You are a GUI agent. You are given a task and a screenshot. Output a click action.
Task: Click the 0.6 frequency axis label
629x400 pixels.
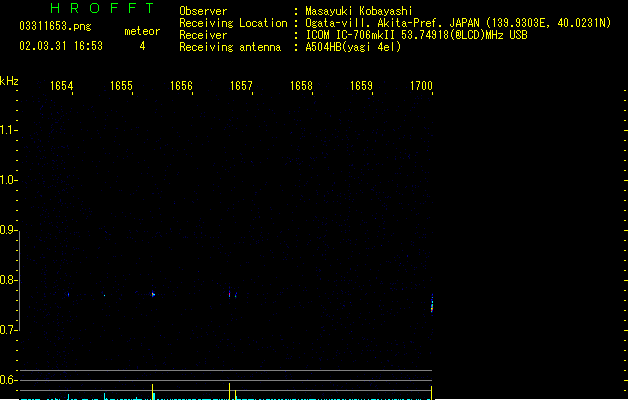(x=7, y=380)
